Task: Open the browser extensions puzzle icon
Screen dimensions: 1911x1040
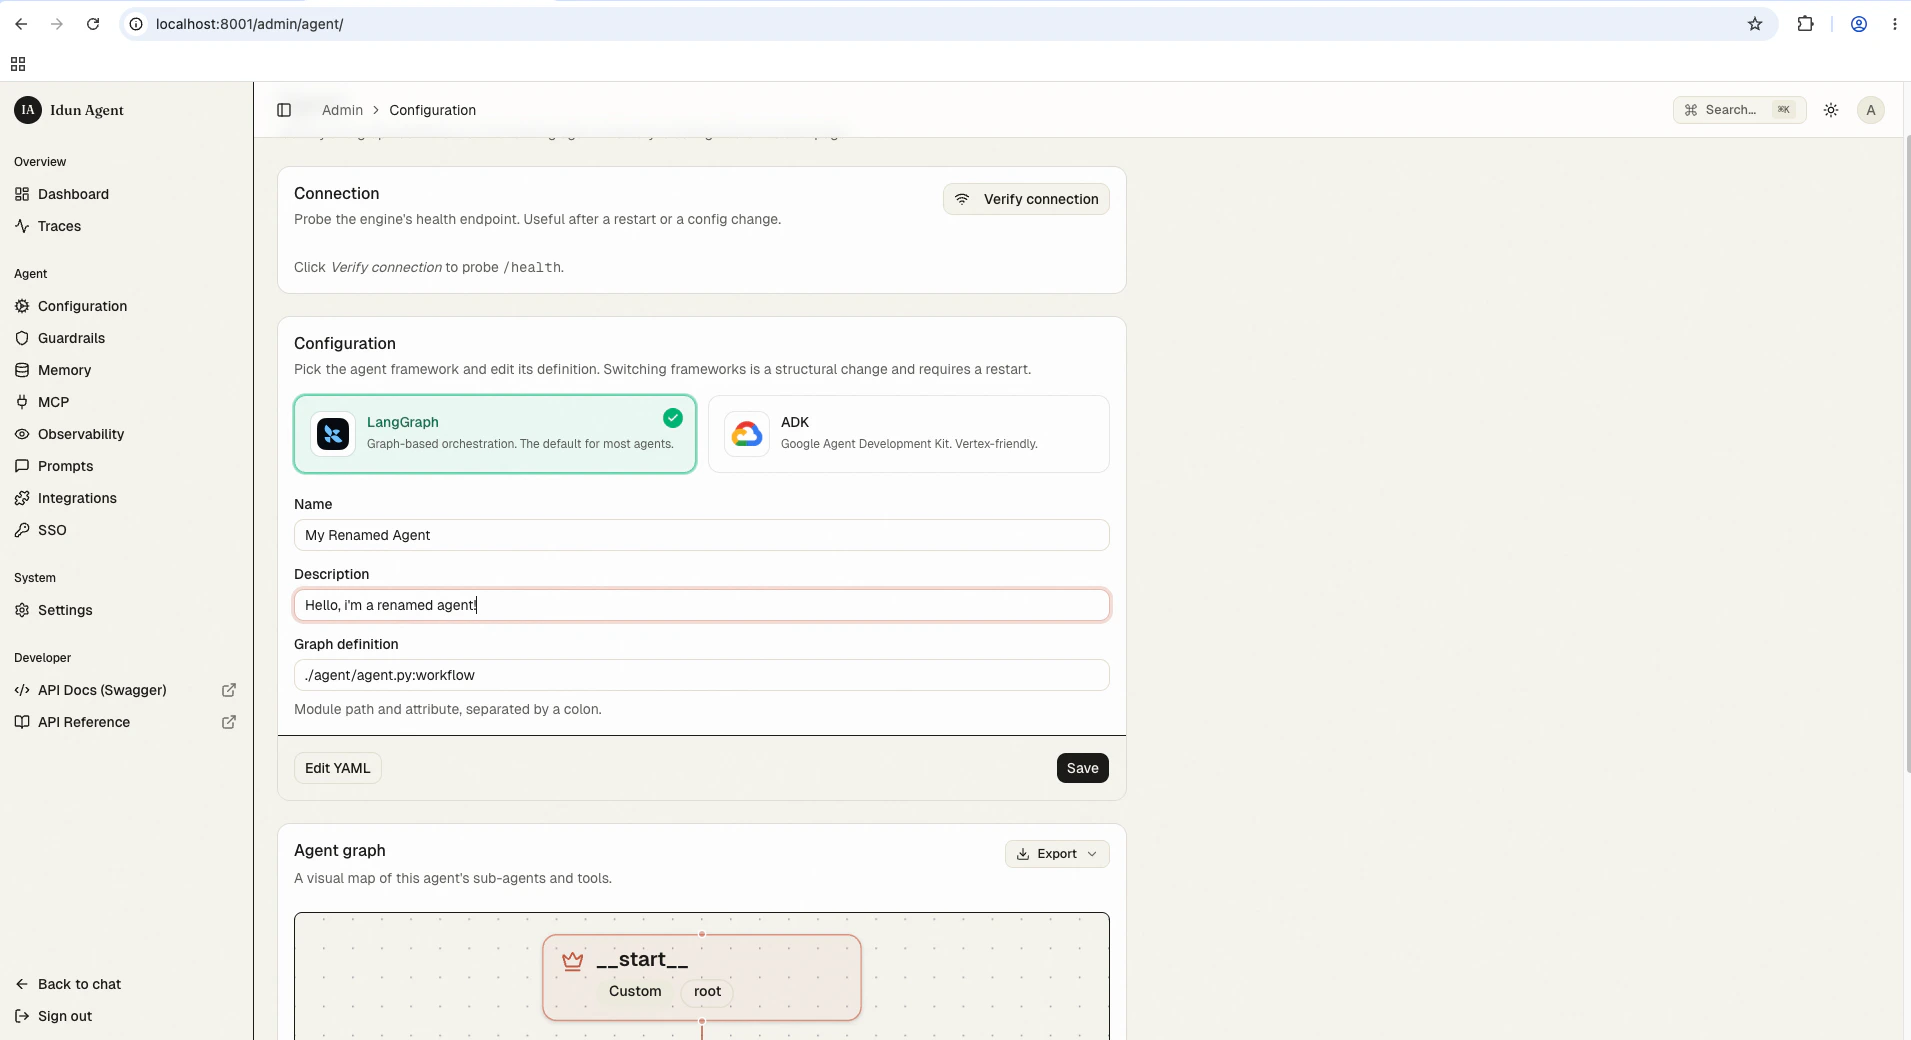Action: (x=1805, y=24)
